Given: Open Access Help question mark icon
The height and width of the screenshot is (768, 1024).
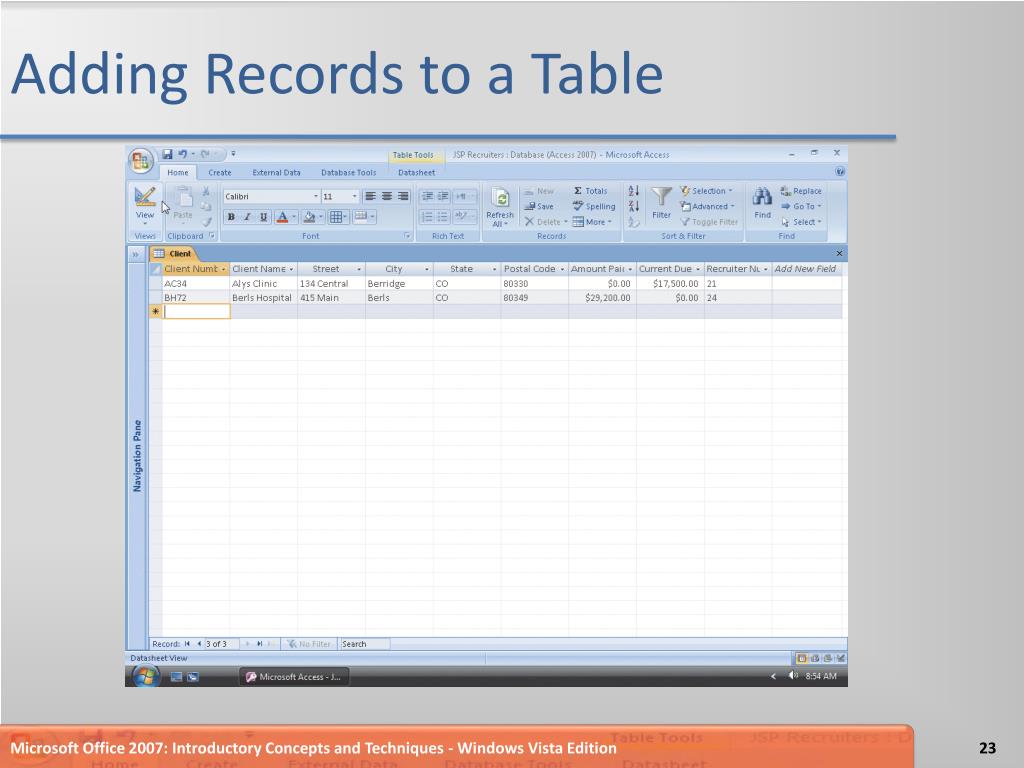Looking at the screenshot, I should click(840, 172).
